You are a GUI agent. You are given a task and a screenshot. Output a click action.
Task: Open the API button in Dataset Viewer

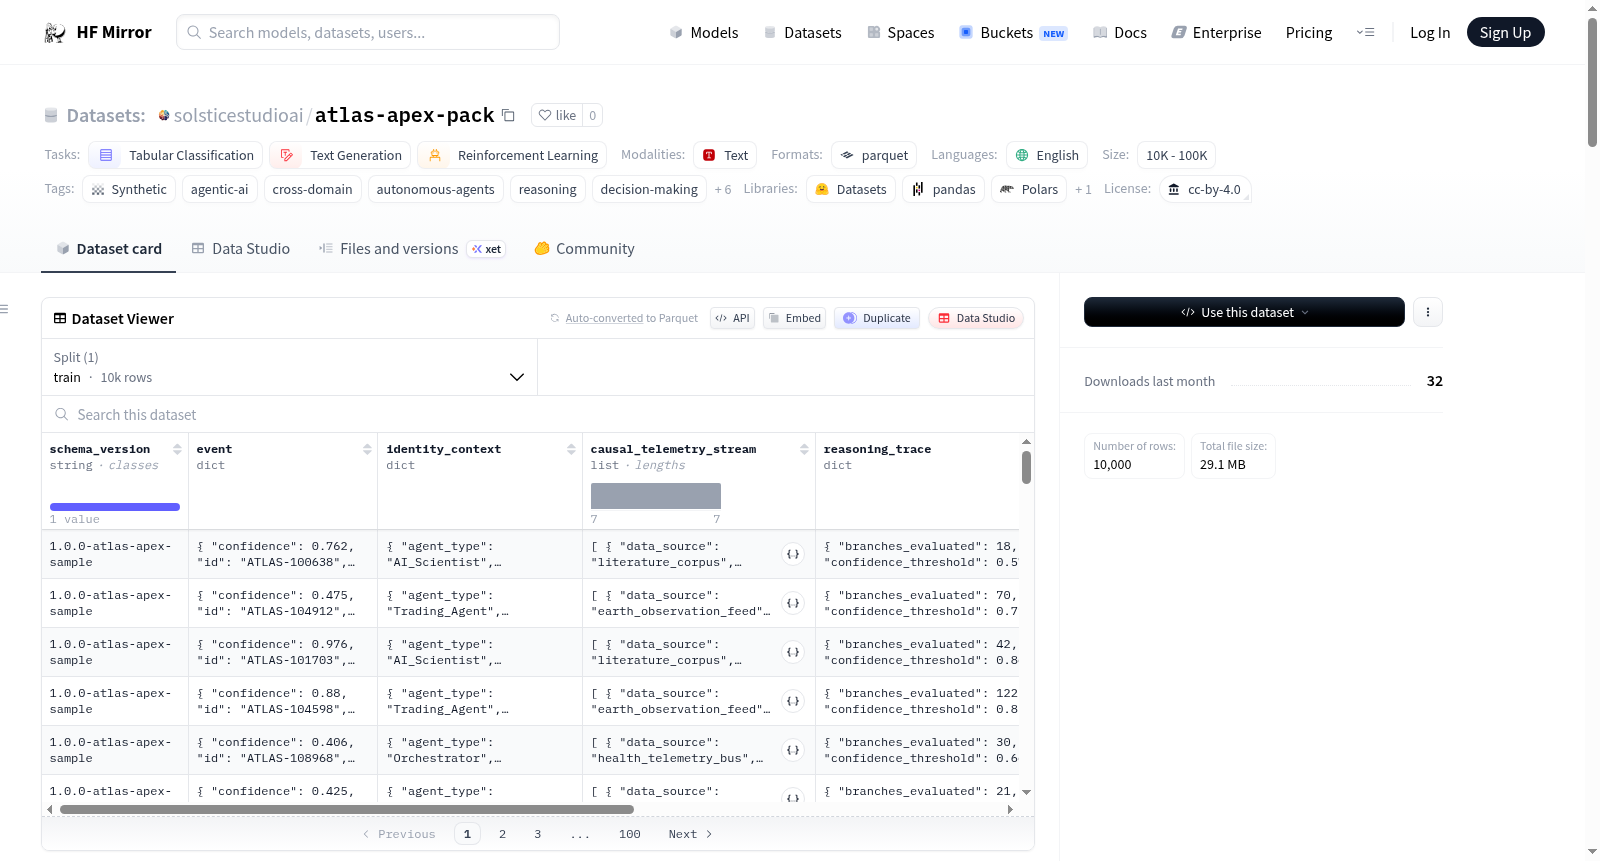pyautogui.click(x=732, y=318)
